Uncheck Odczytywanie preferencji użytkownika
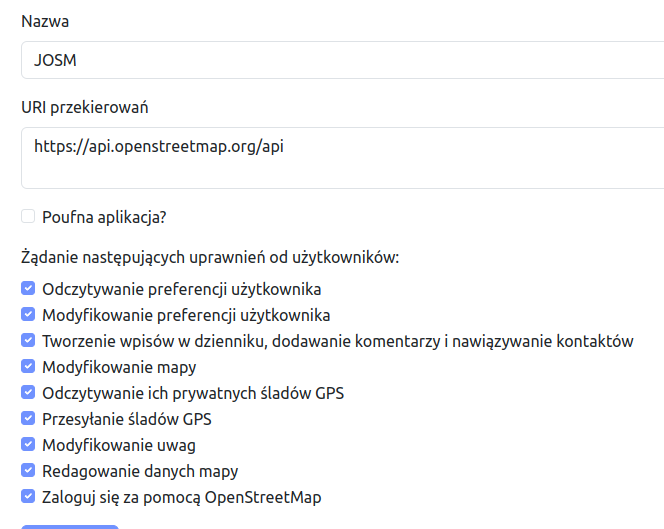664x529 pixels. coord(28,288)
